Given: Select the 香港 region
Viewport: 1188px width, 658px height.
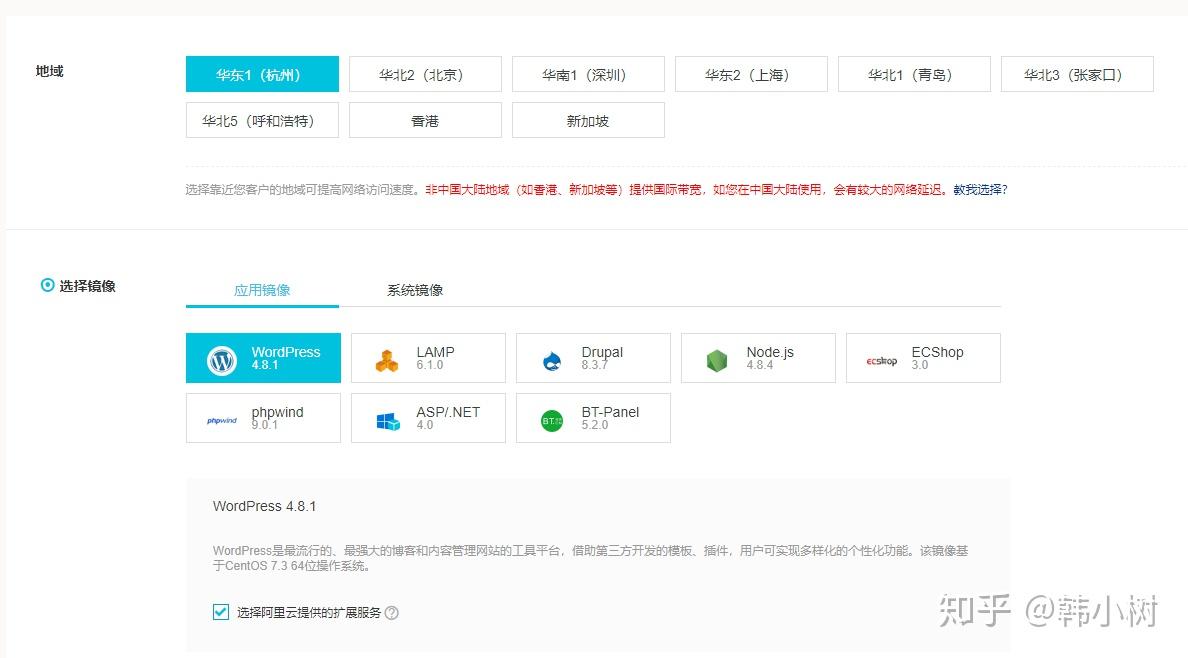Looking at the screenshot, I should coord(425,121).
